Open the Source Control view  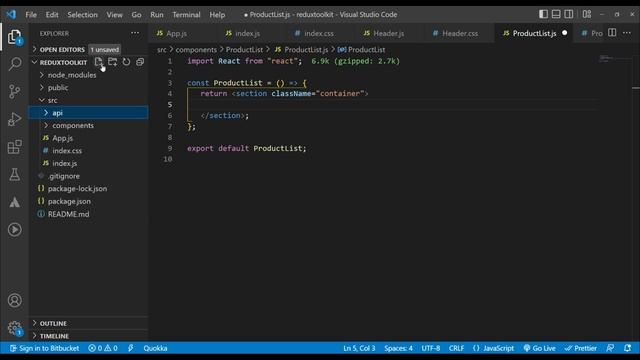(15, 91)
